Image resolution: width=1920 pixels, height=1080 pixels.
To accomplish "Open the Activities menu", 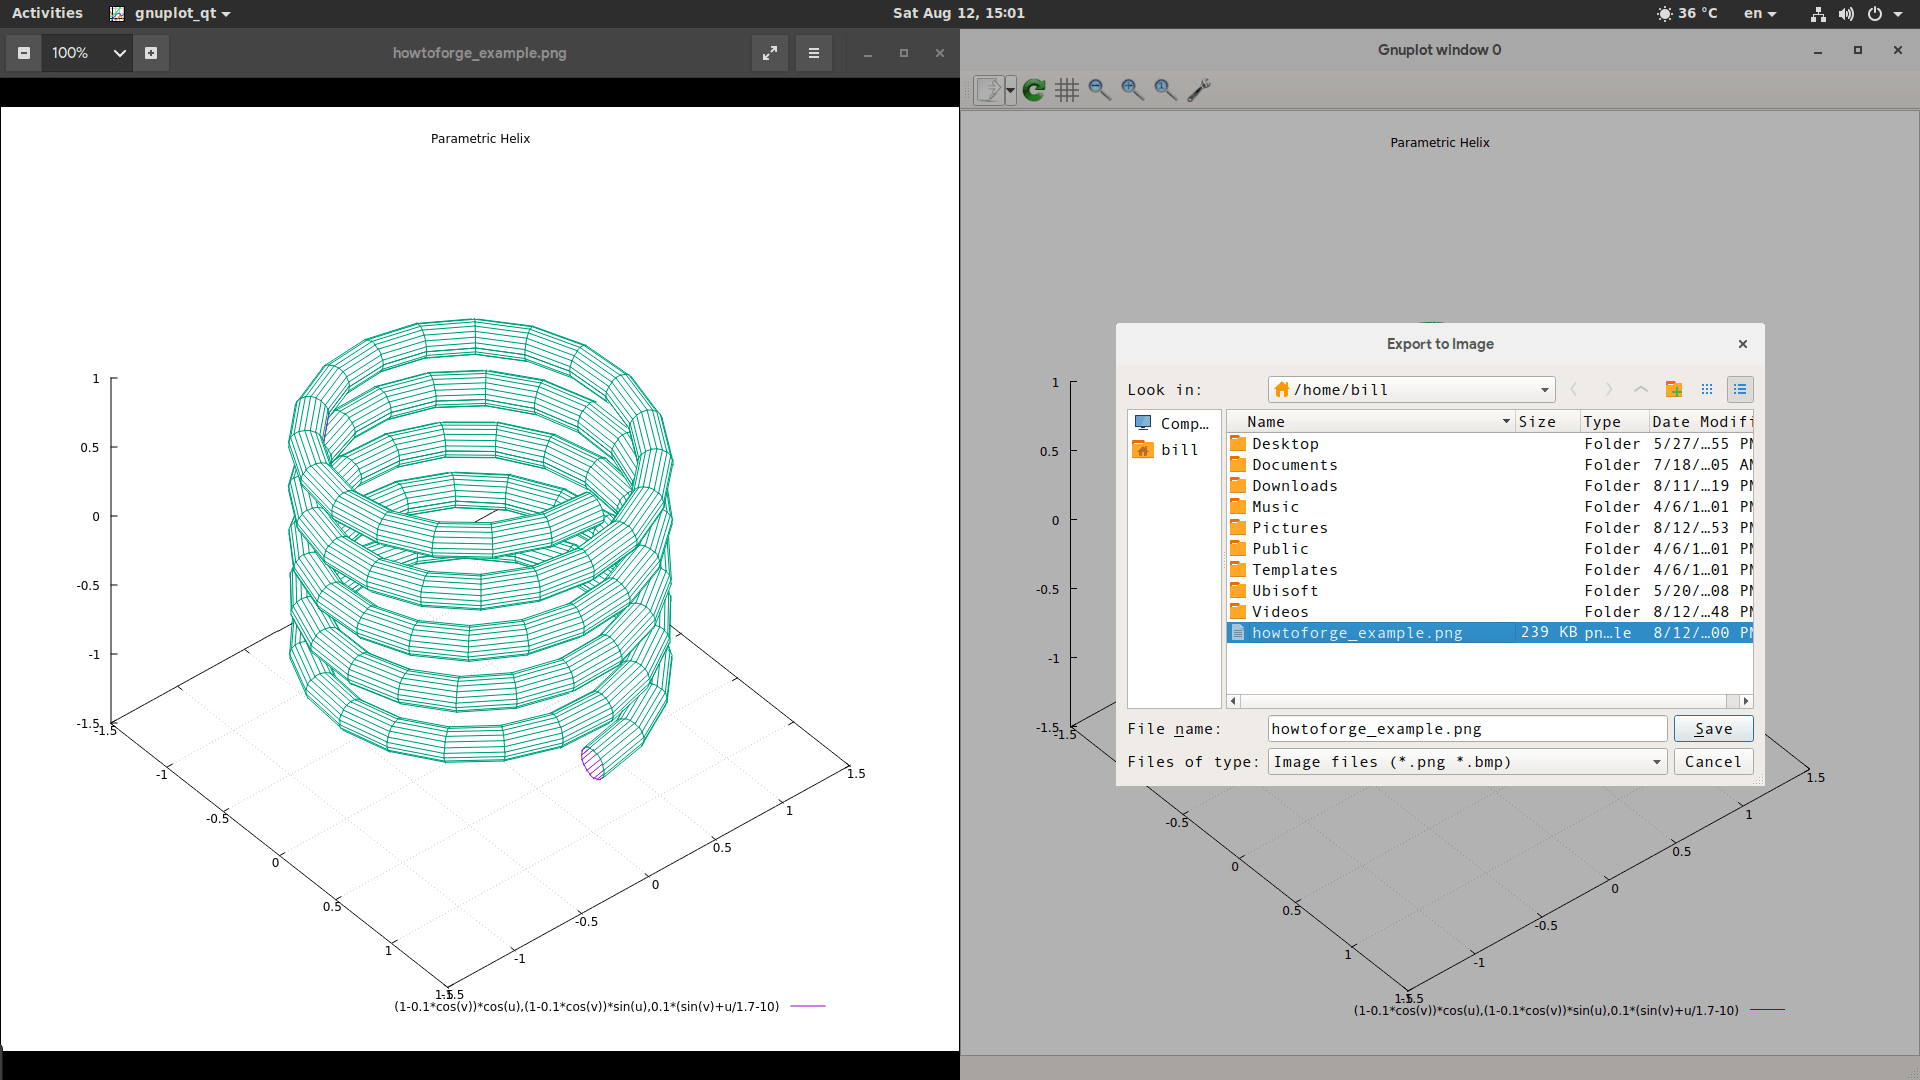I will click(x=47, y=13).
